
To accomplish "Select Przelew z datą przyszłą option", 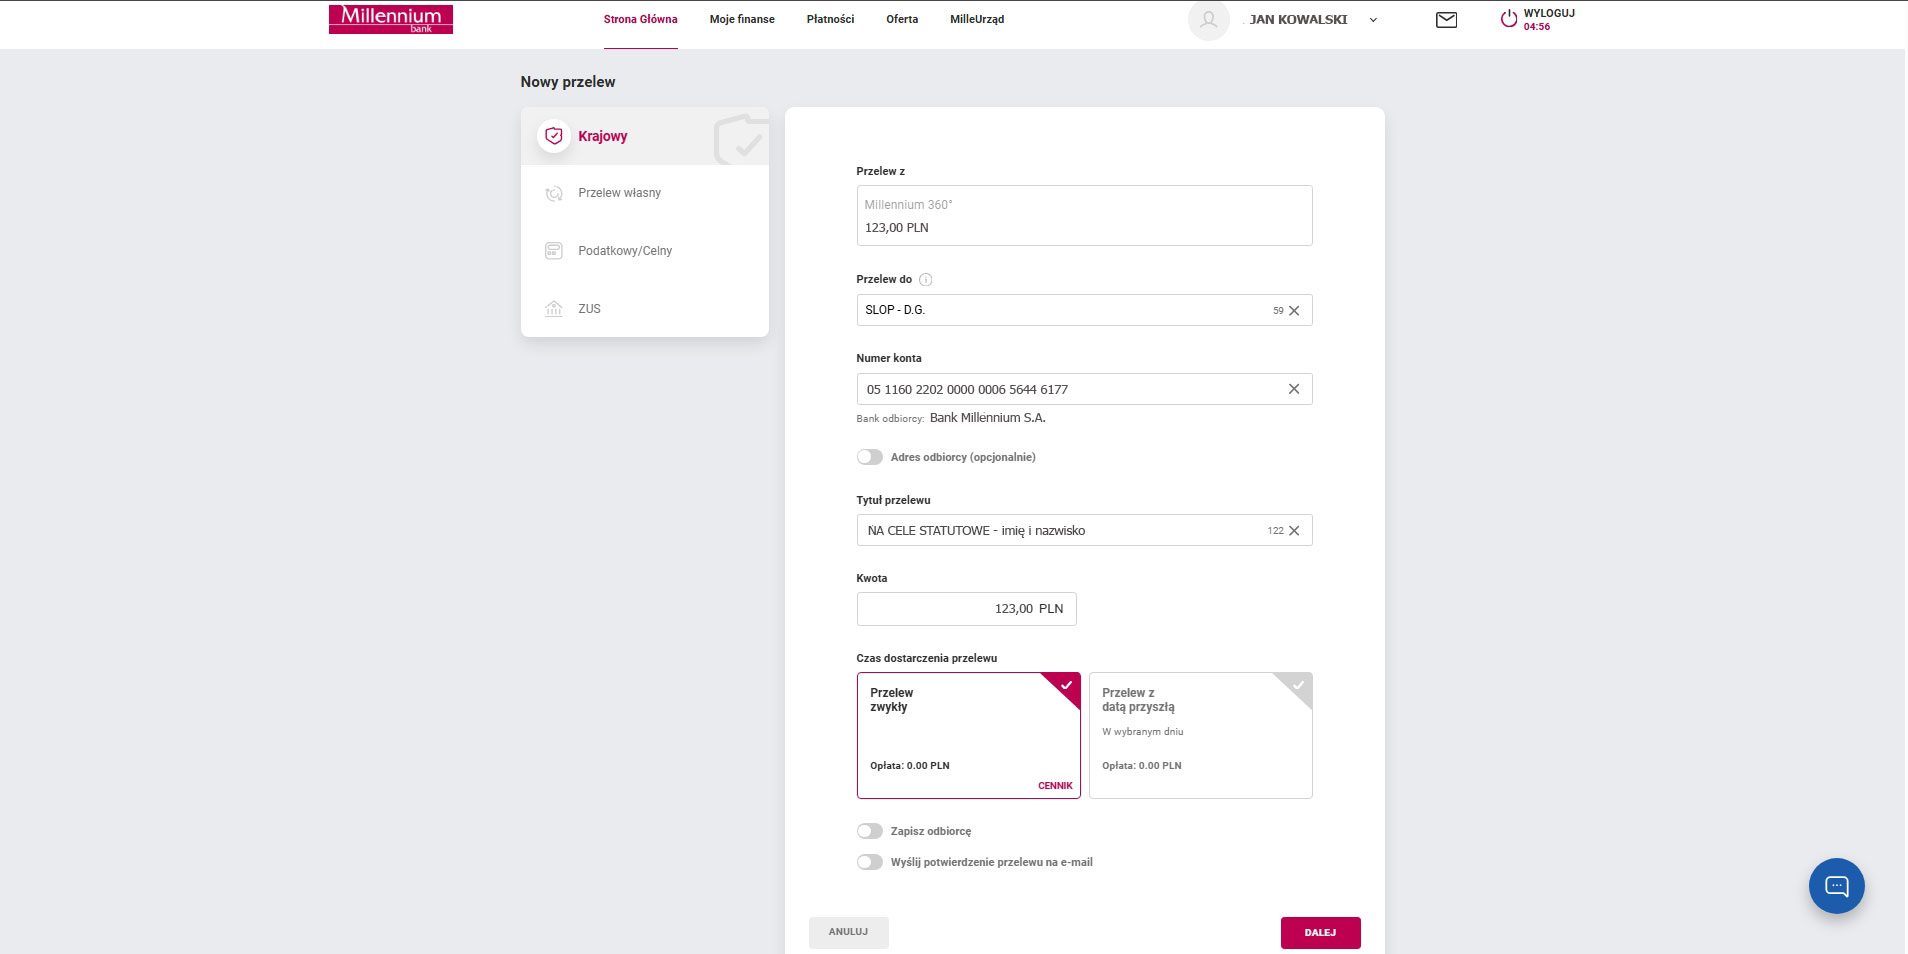I will [1200, 735].
